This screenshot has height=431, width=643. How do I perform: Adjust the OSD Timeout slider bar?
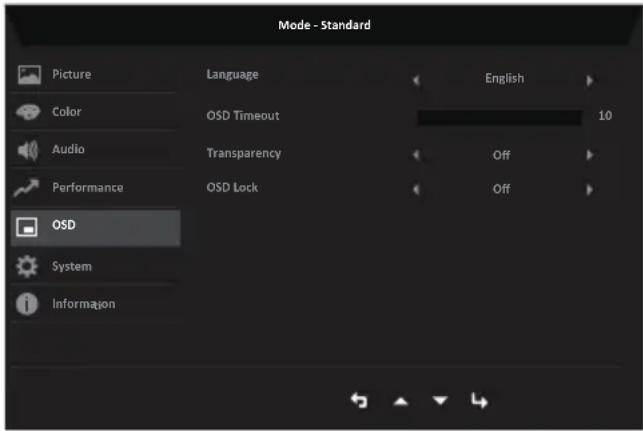pos(499,118)
